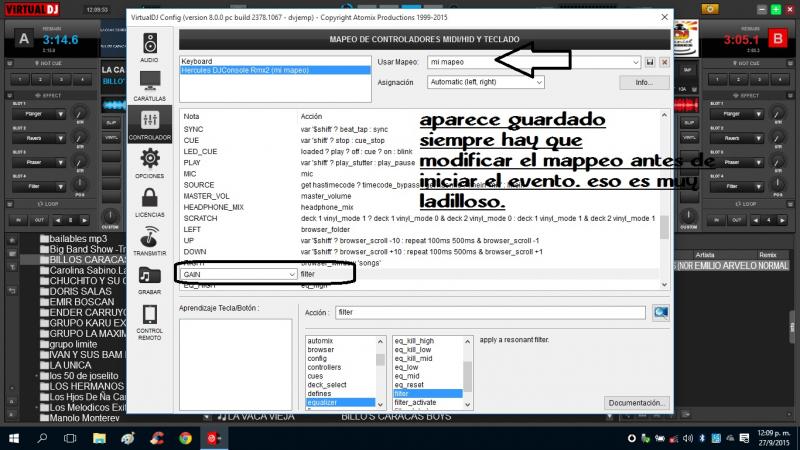Viewport: 800px width, 450px height.
Task: Open the Transmitir broadcast section
Action: [149, 240]
